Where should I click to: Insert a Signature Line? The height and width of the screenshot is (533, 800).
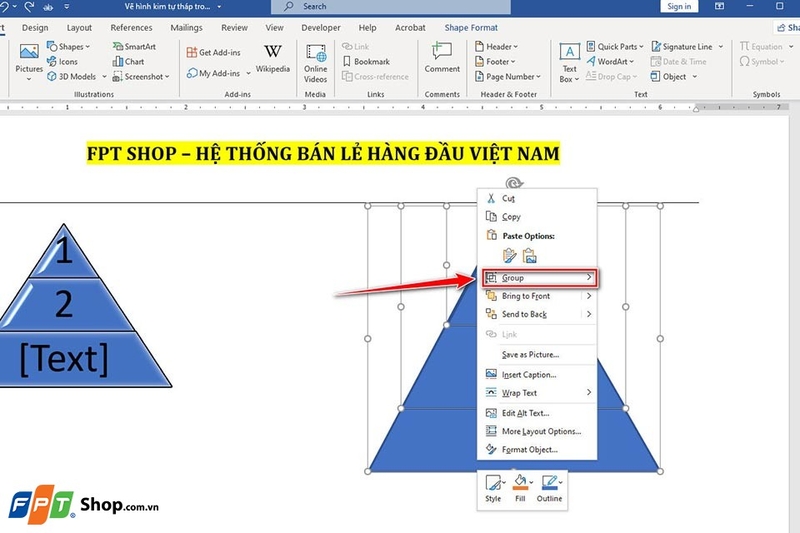coord(682,46)
